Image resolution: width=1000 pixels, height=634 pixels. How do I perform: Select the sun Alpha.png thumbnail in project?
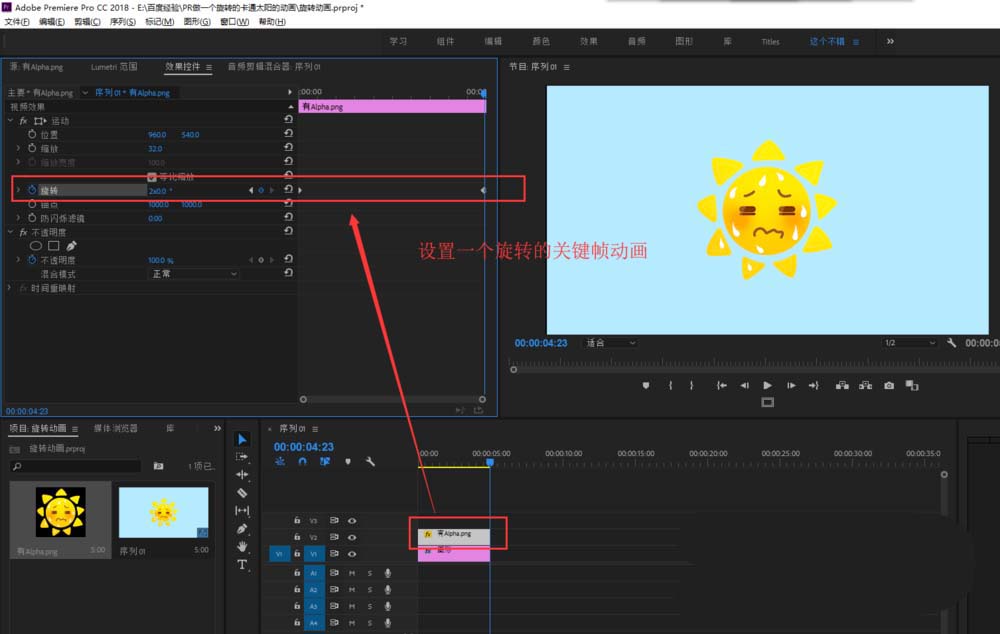click(61, 512)
